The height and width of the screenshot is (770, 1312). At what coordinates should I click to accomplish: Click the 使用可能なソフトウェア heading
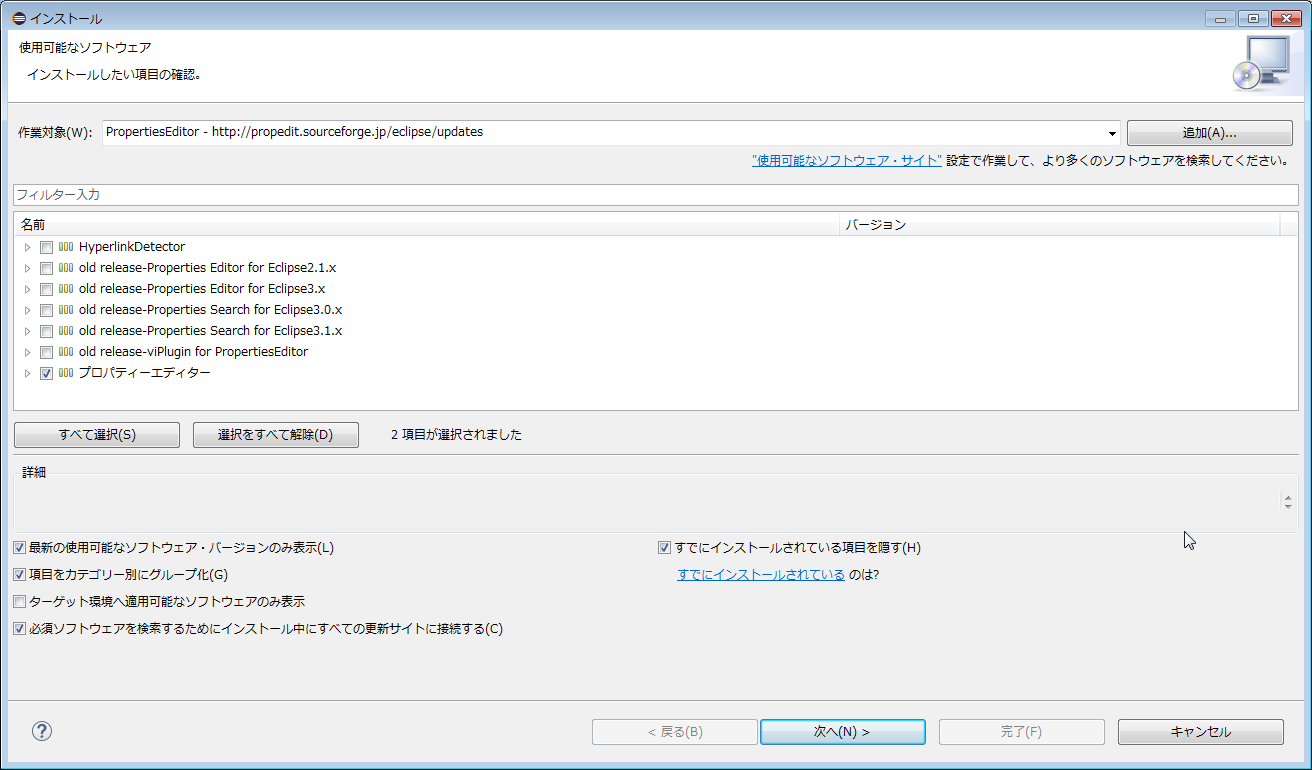click(85, 48)
